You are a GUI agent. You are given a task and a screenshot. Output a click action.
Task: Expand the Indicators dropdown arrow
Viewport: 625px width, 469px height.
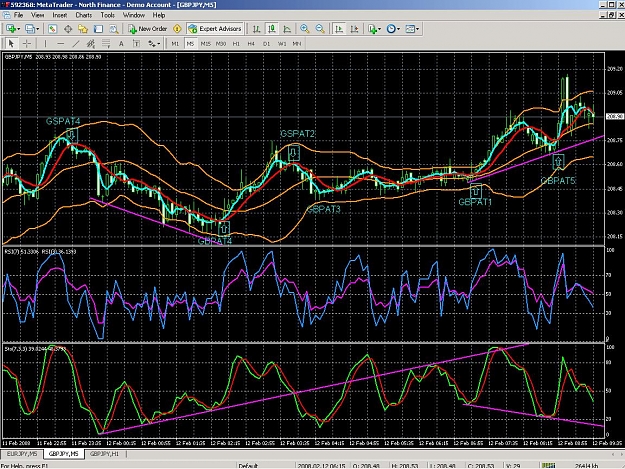[379, 29]
